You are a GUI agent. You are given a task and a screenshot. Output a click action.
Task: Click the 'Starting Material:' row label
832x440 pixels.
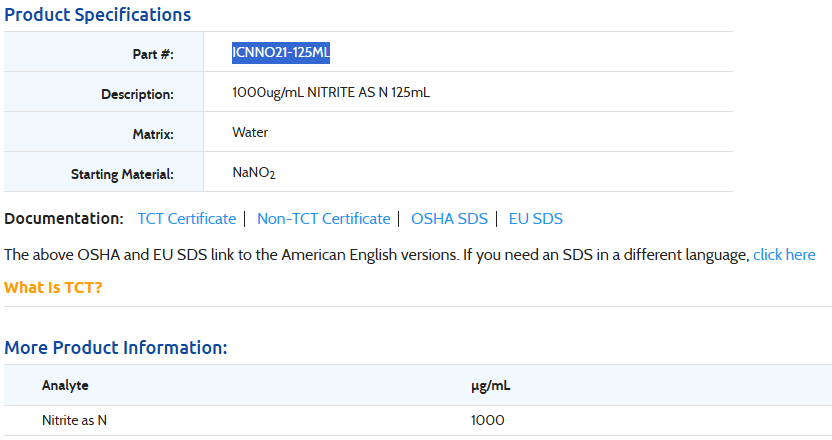[x=122, y=174]
